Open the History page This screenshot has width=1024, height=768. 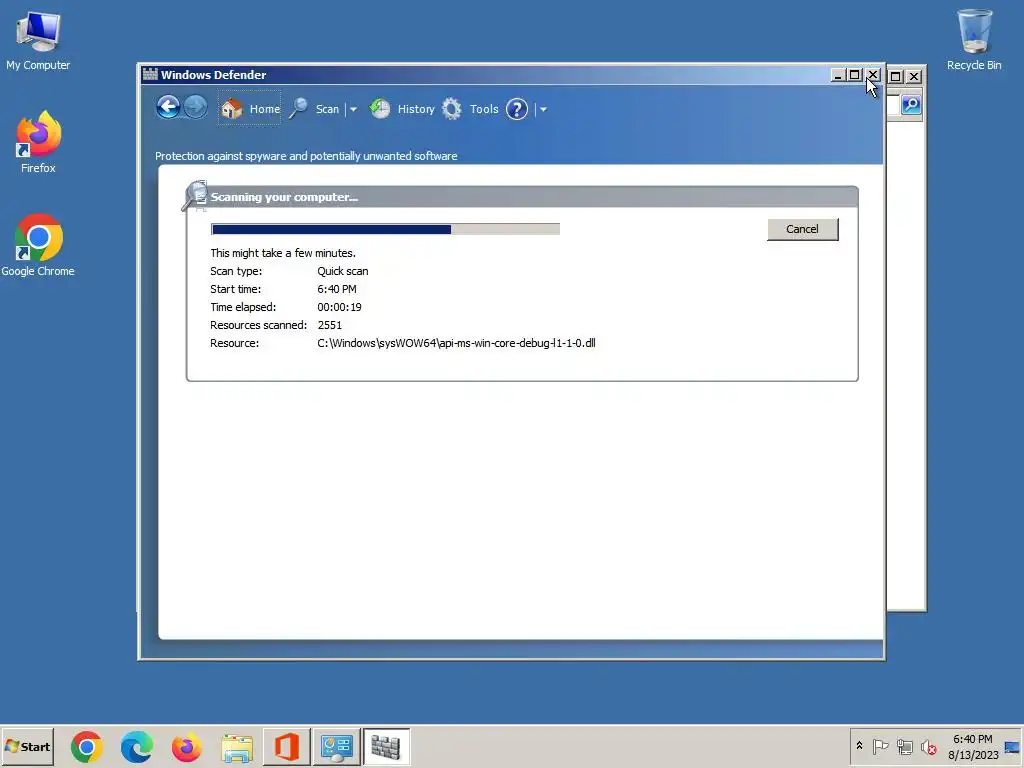402,109
